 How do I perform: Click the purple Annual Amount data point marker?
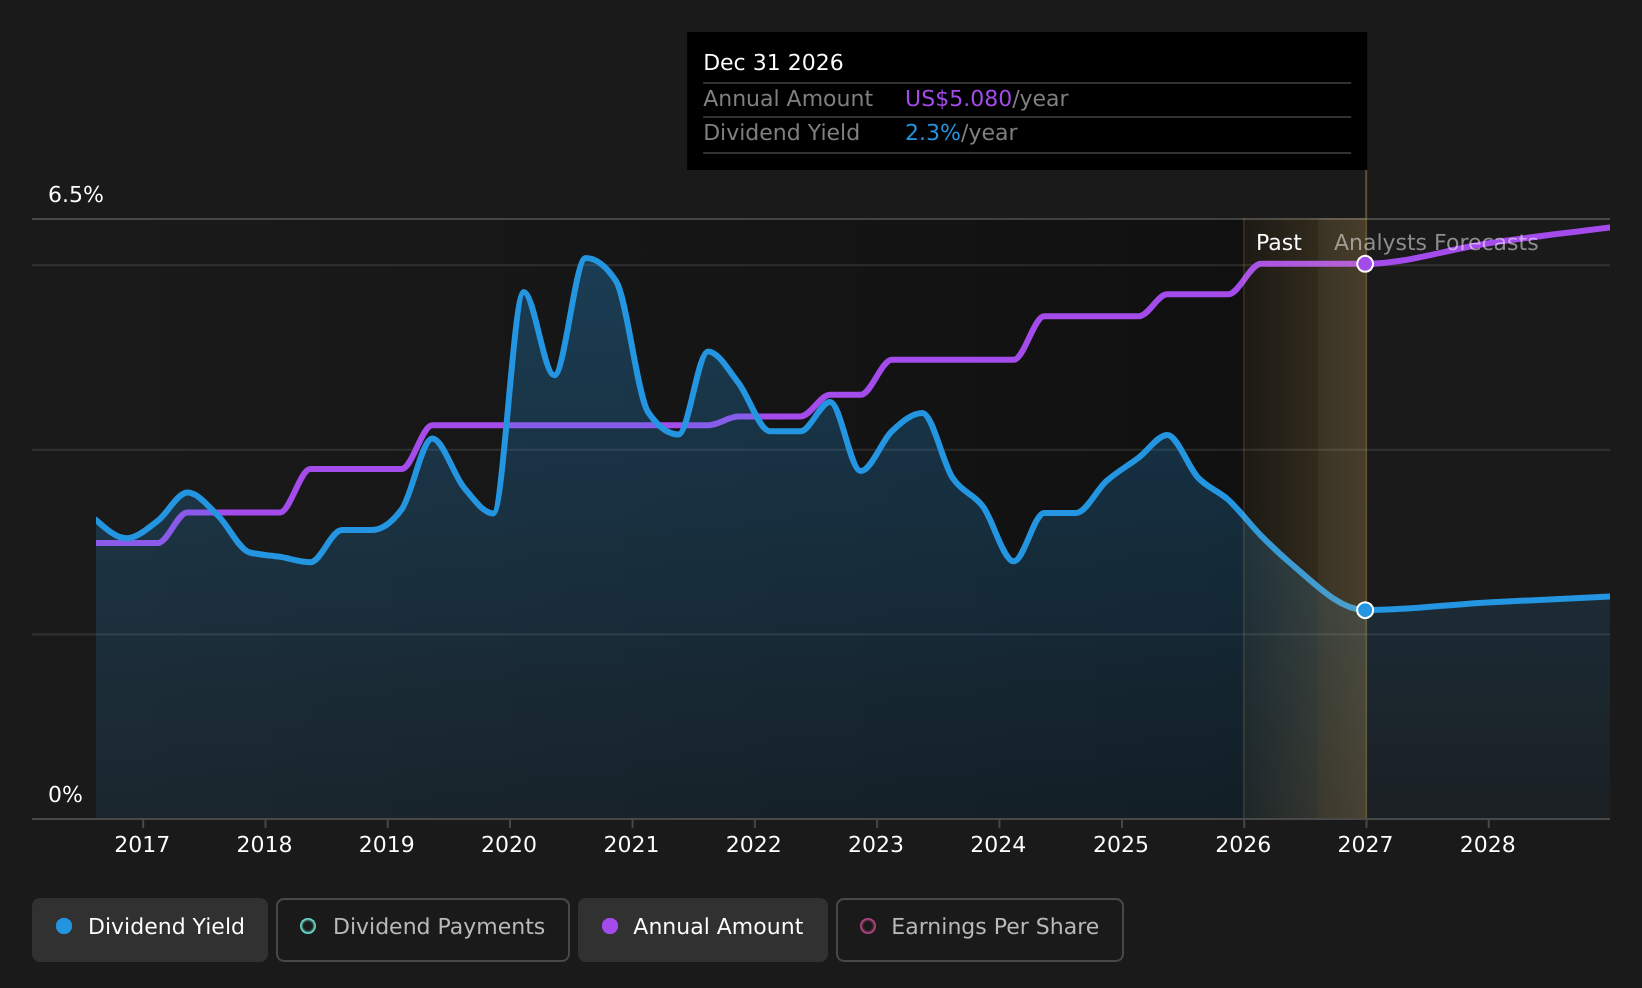coord(1365,264)
